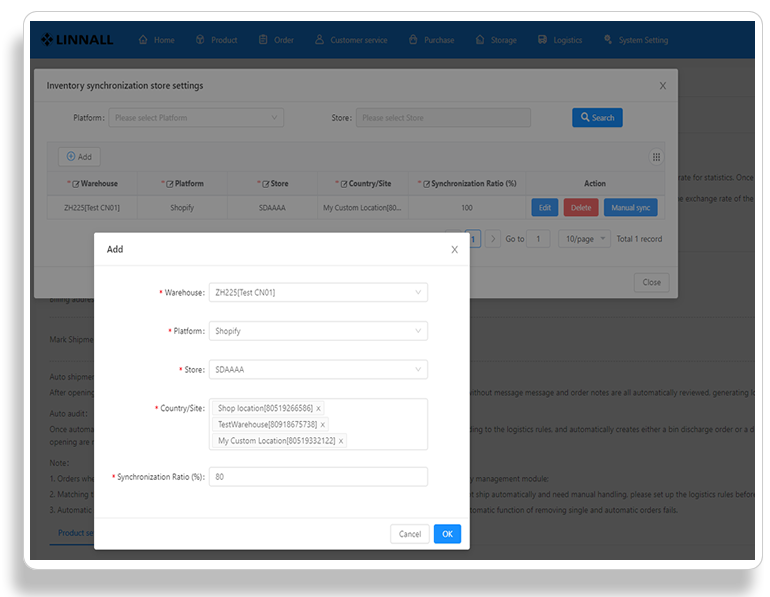This screenshot has width=770, height=597.
Task: Open the Platform filter dropdown in the sync settings dialog
Action: point(196,118)
